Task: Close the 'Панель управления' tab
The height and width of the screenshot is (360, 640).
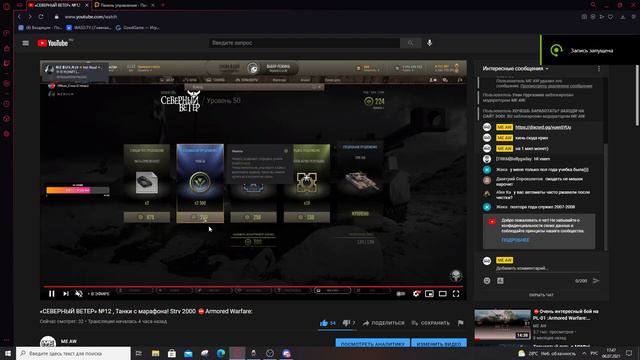Action: (x=153, y=5)
